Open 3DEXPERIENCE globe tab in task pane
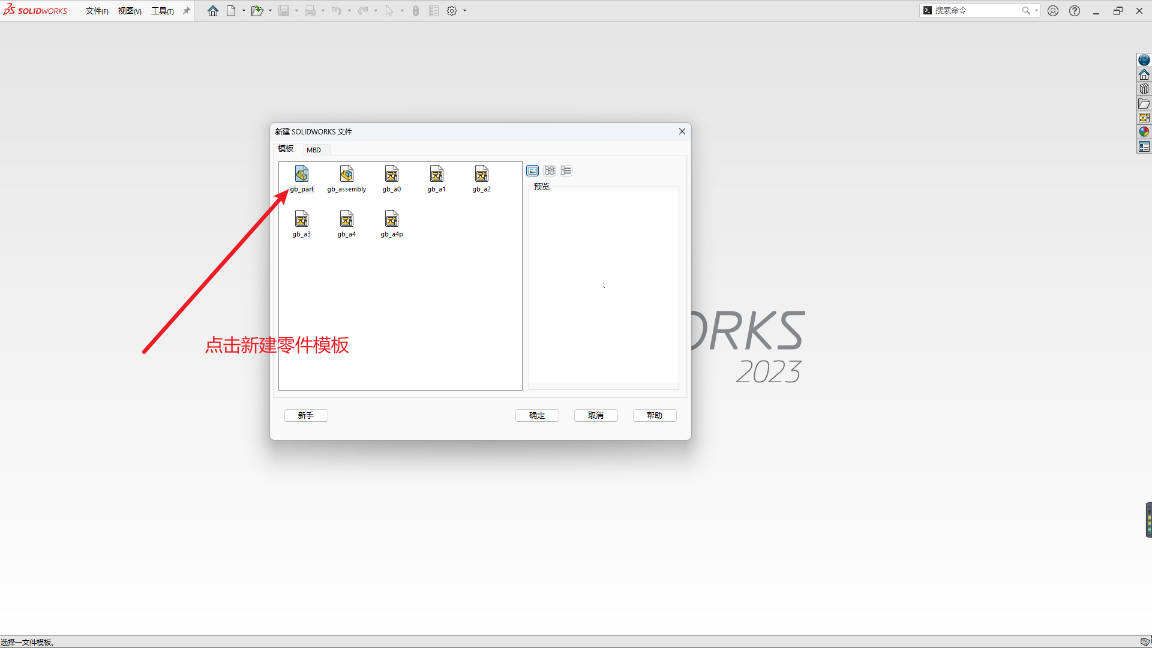This screenshot has width=1152, height=648. (x=1144, y=60)
